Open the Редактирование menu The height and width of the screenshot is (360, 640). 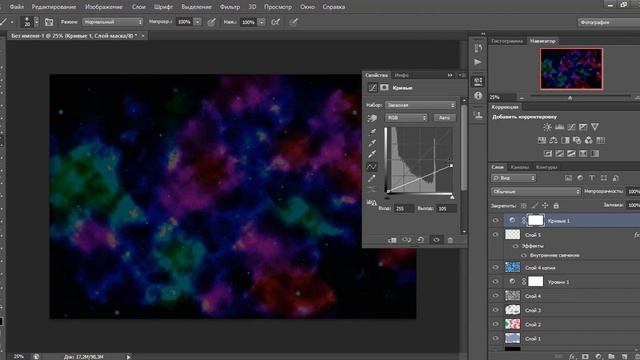(54, 7)
